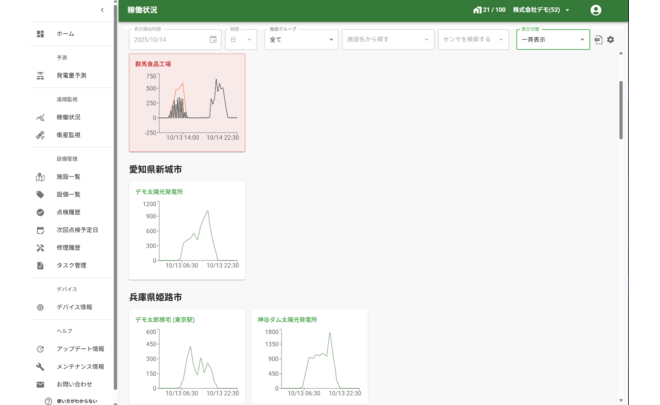Click the 設備一覧 tag icon
The height and width of the screenshot is (405, 660).
pyautogui.click(x=40, y=195)
